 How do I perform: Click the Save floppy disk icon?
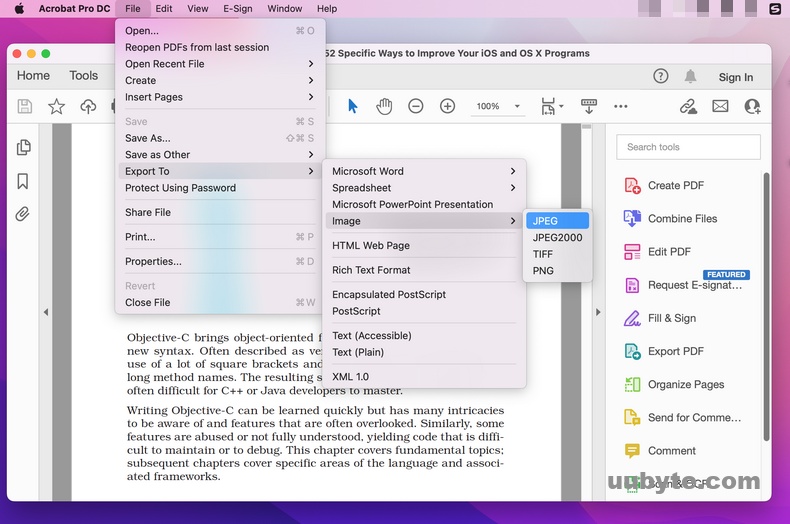(x=24, y=106)
